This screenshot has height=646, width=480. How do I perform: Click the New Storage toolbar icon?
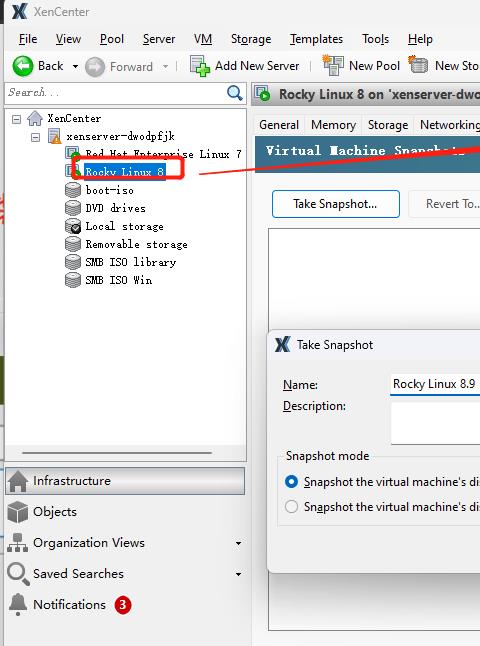point(418,65)
